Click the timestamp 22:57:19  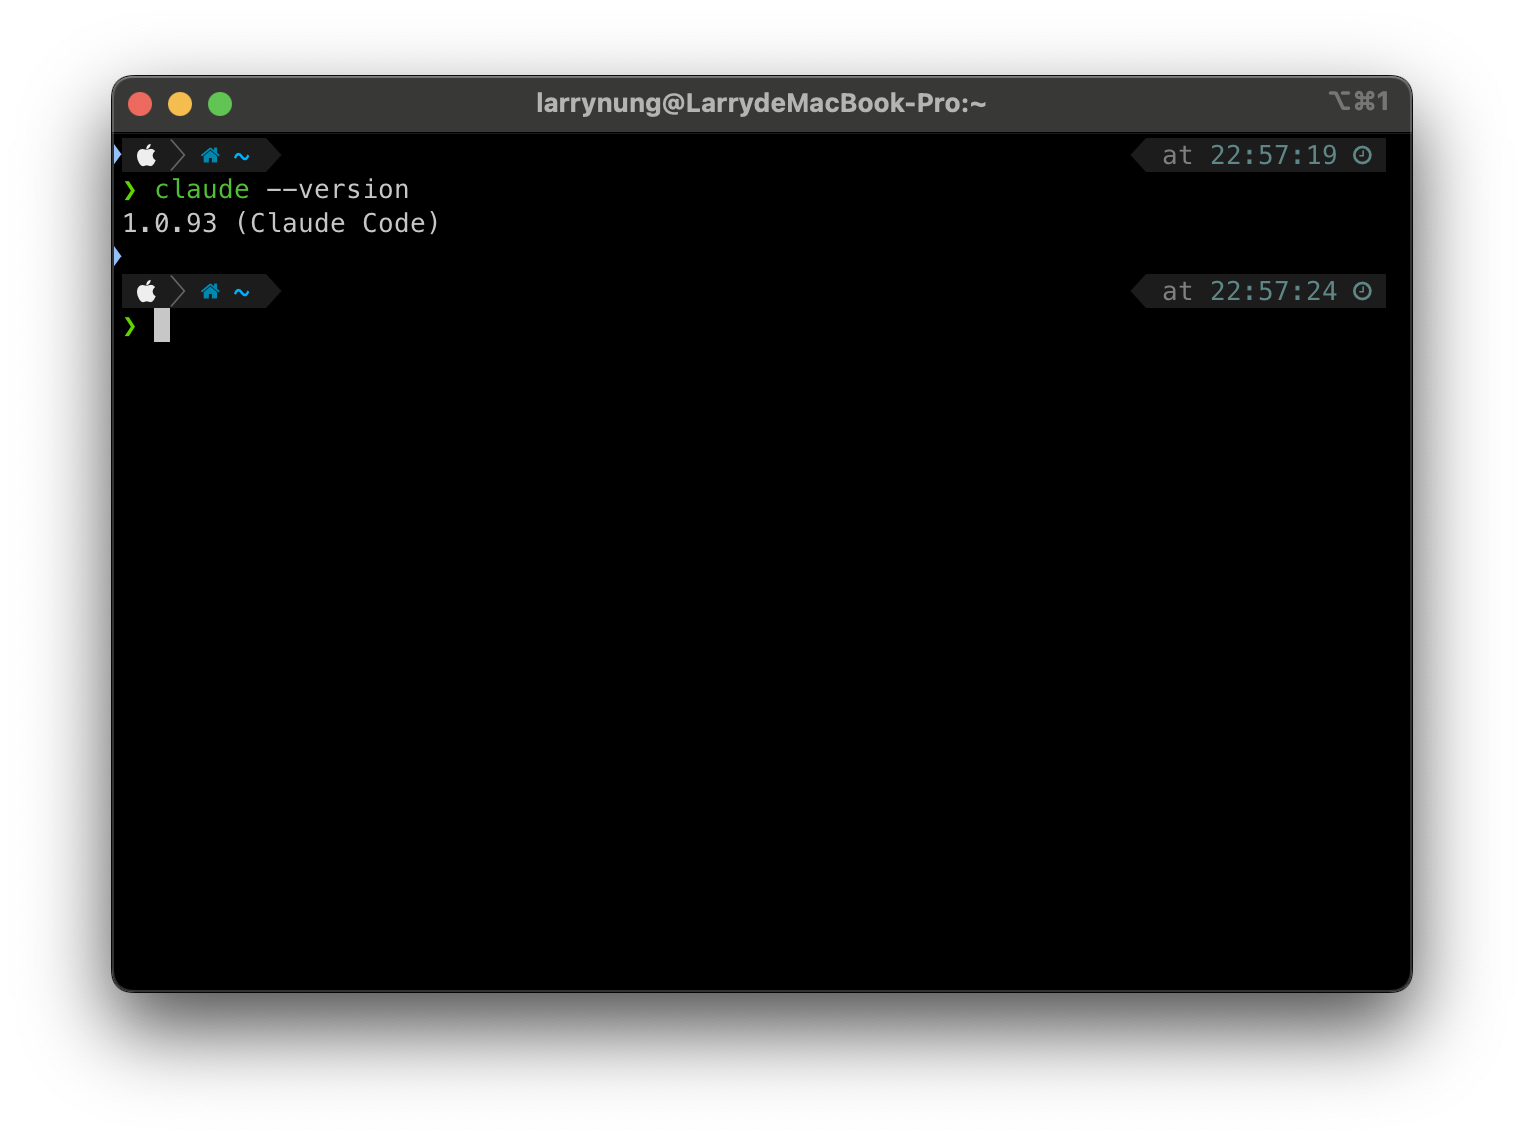coord(1273,155)
